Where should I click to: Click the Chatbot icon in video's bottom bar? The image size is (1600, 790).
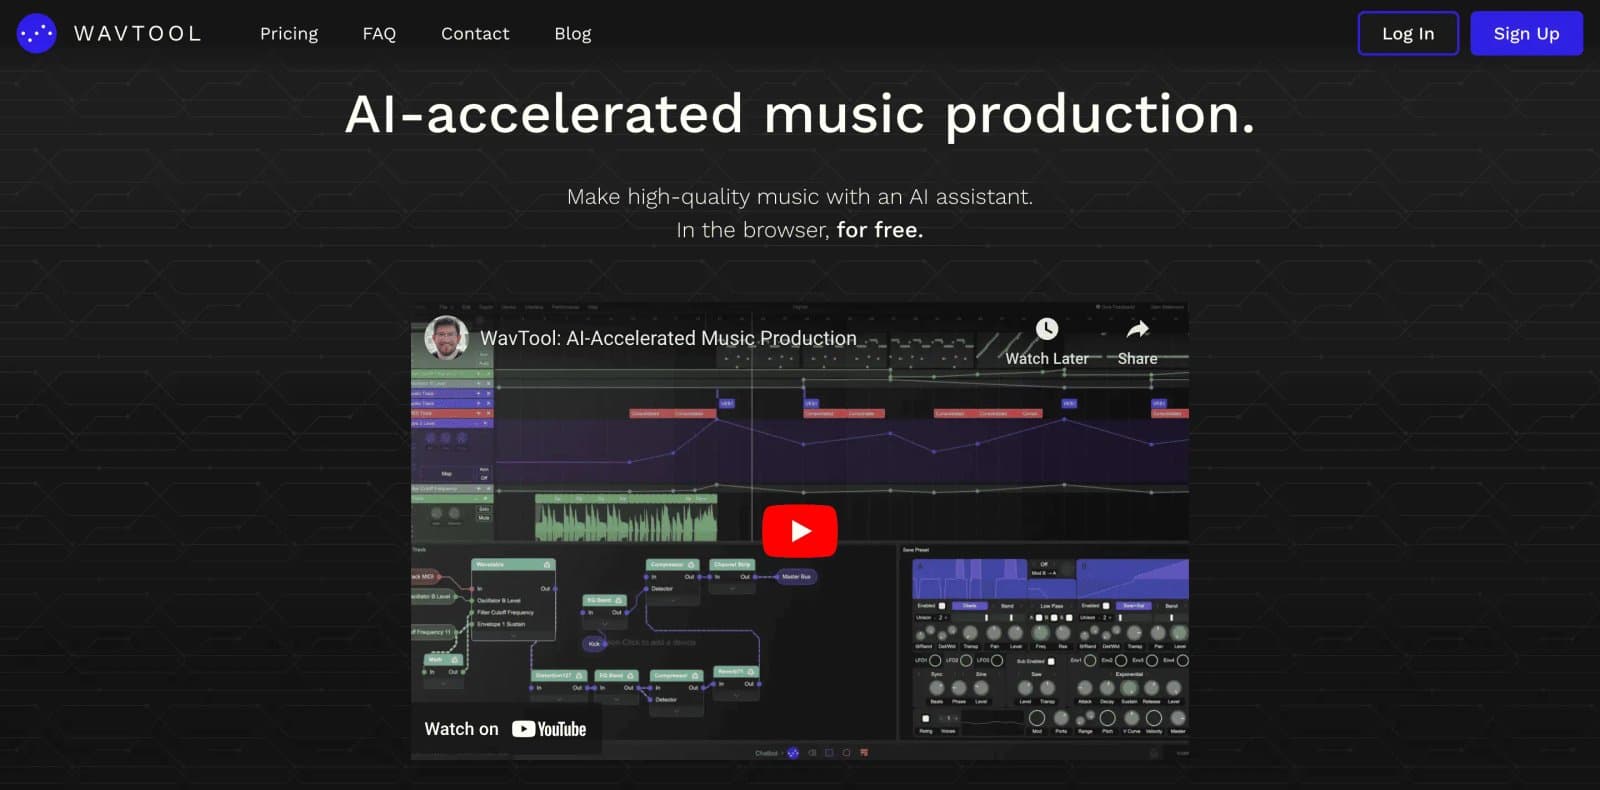(x=793, y=753)
